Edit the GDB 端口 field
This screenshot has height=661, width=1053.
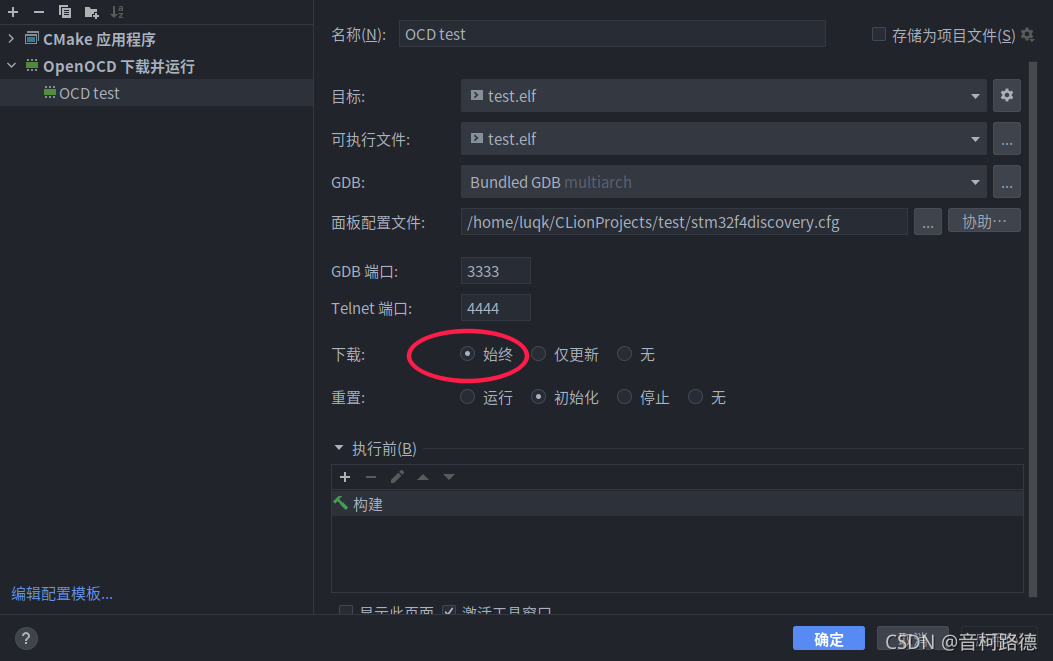pyautogui.click(x=496, y=271)
